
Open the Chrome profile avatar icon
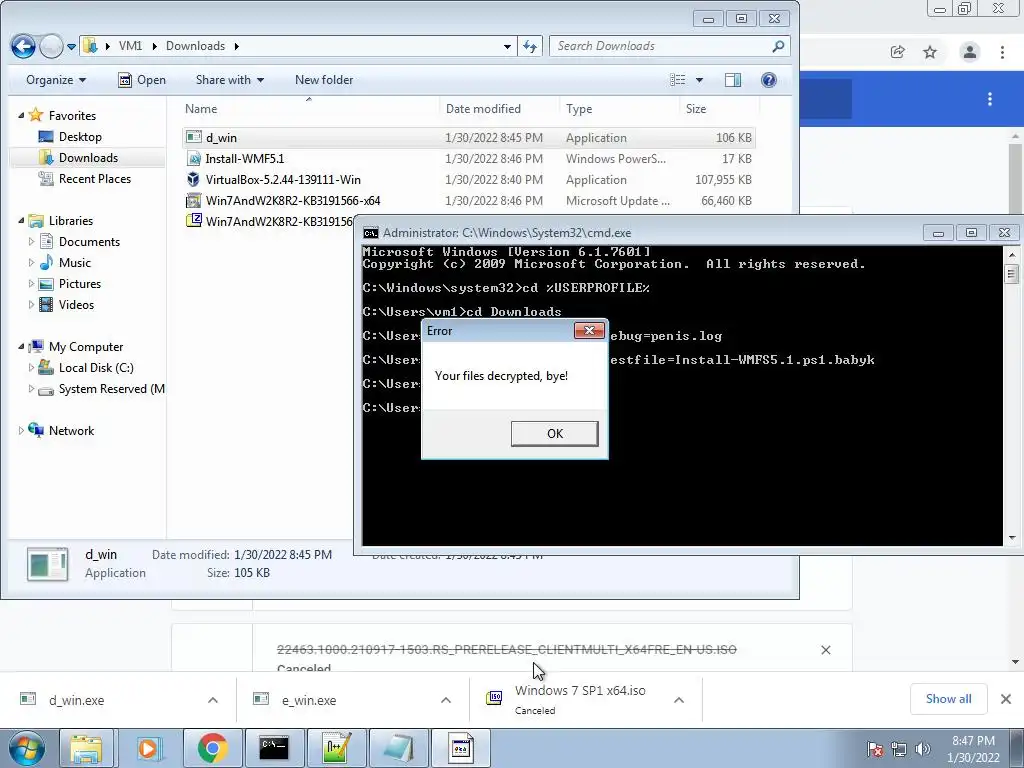(x=970, y=52)
